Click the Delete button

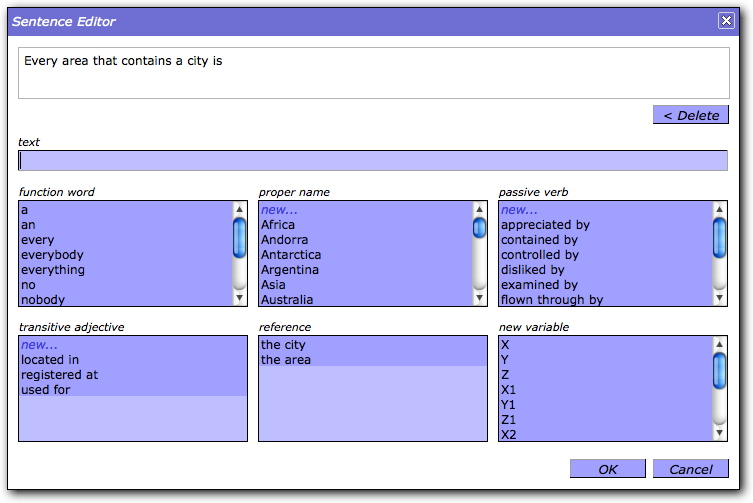690,115
